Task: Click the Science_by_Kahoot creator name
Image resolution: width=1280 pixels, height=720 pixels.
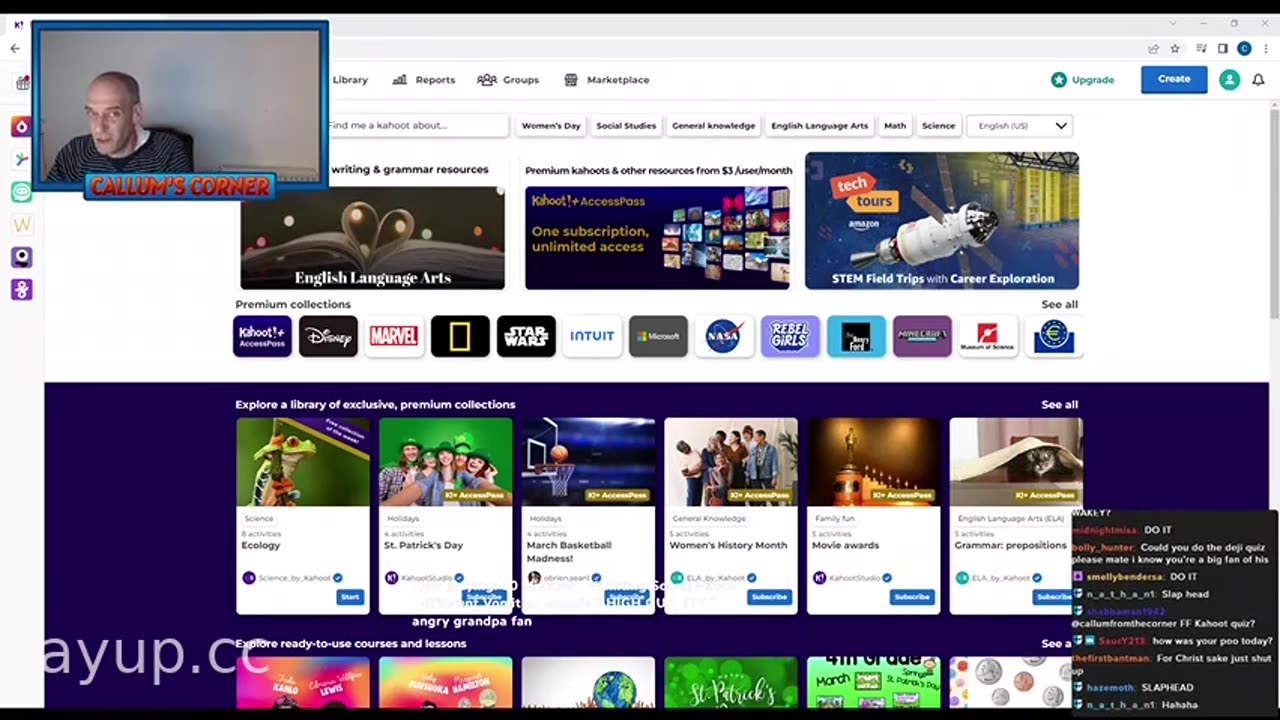Action: [x=294, y=578]
